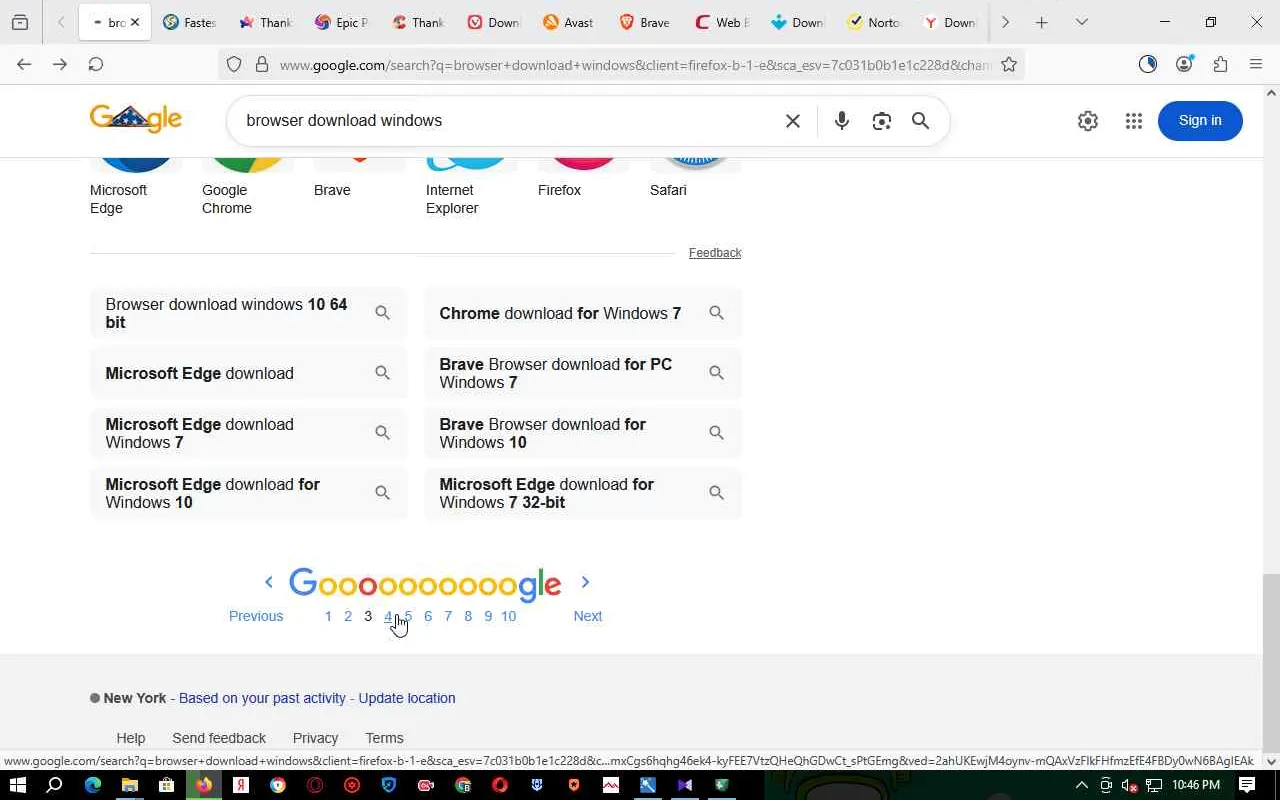Search 'Microsoft Edge download' suggestion
The height and width of the screenshot is (800, 1280).
(249, 373)
